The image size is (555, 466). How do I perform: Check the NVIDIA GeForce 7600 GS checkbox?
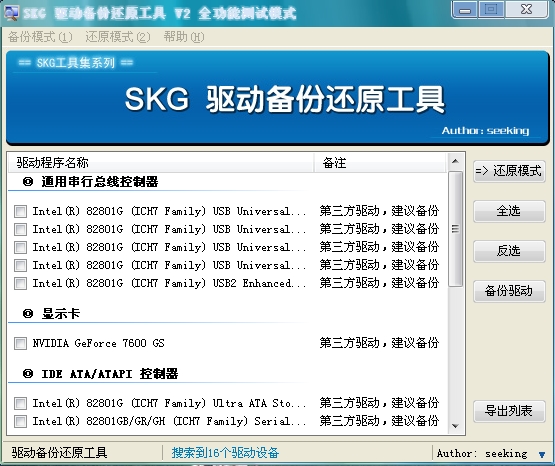tap(20, 343)
